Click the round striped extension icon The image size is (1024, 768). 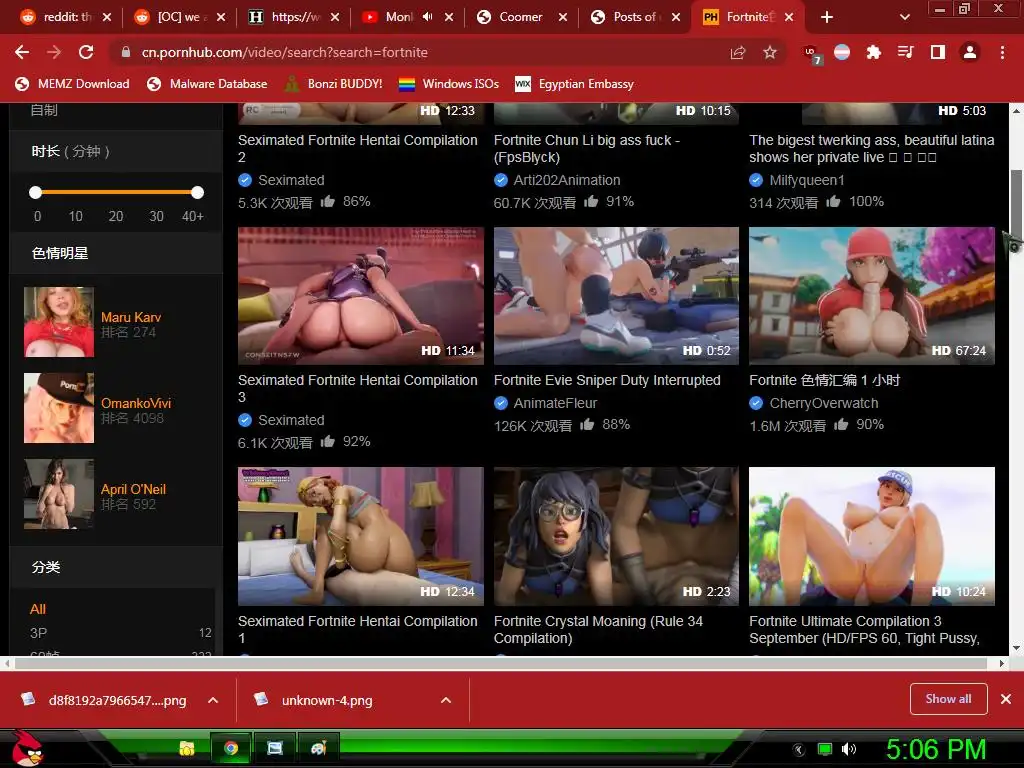[x=842, y=52]
